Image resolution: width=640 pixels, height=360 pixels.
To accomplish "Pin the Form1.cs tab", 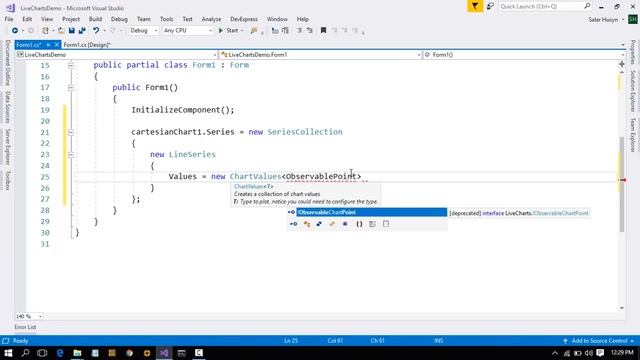I will [x=48, y=45].
